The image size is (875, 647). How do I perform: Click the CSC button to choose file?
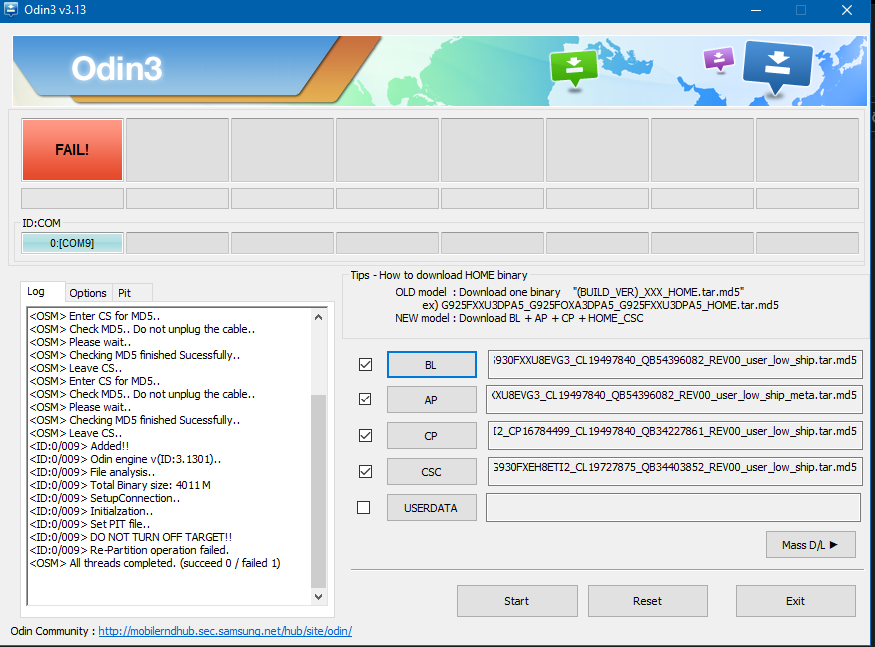[x=431, y=472]
